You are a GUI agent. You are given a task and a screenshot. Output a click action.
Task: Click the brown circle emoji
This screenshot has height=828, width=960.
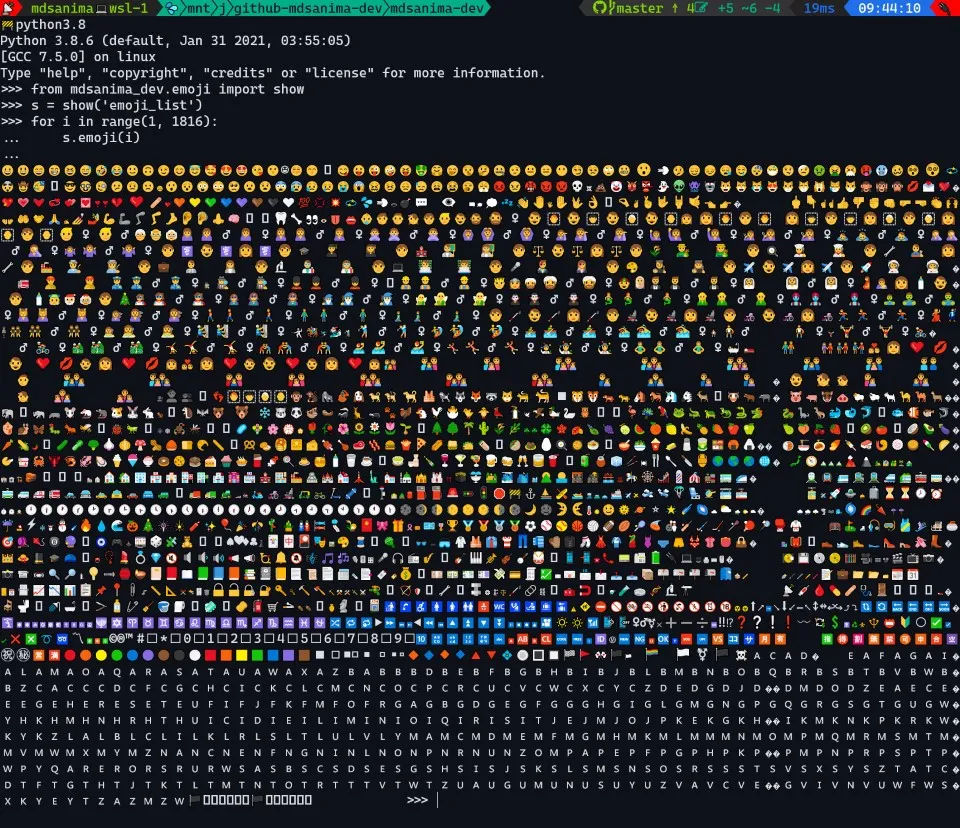(x=163, y=655)
